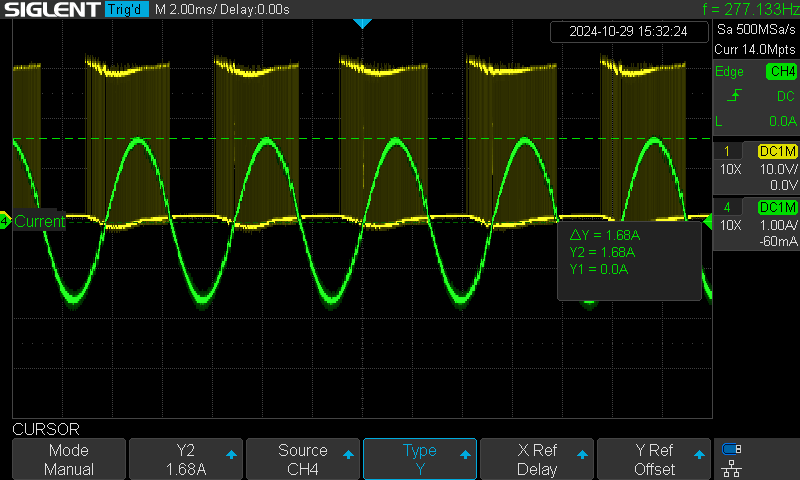Click the CH4 ground level marker on left
Viewport: 800px width, 480px height.
(5, 221)
